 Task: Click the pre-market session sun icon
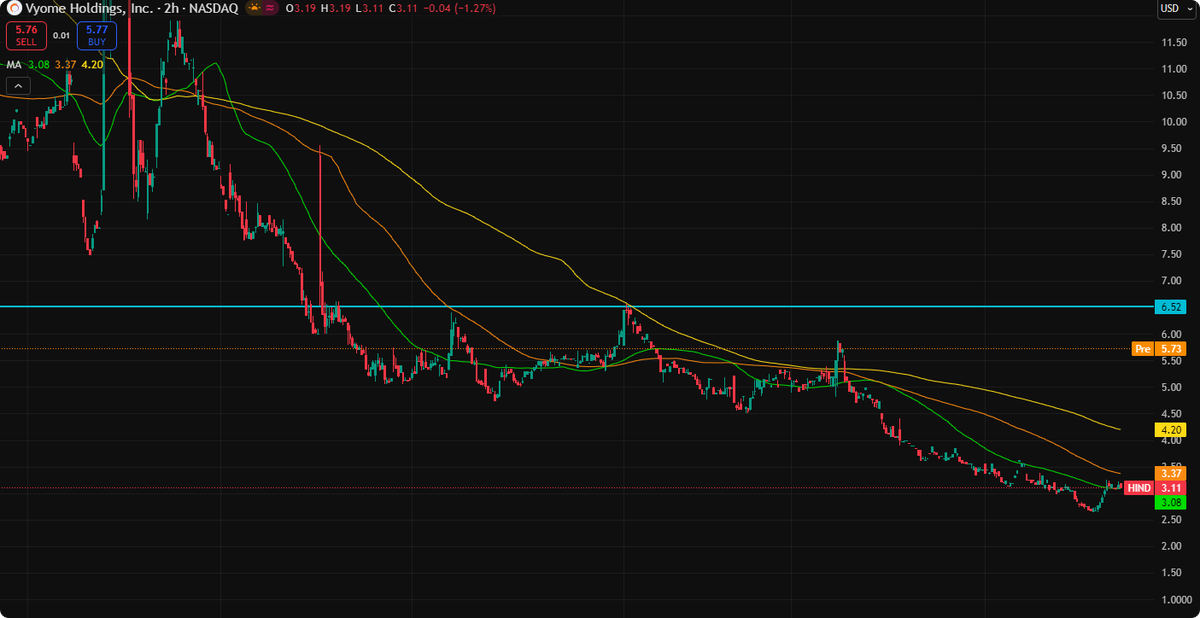point(255,8)
